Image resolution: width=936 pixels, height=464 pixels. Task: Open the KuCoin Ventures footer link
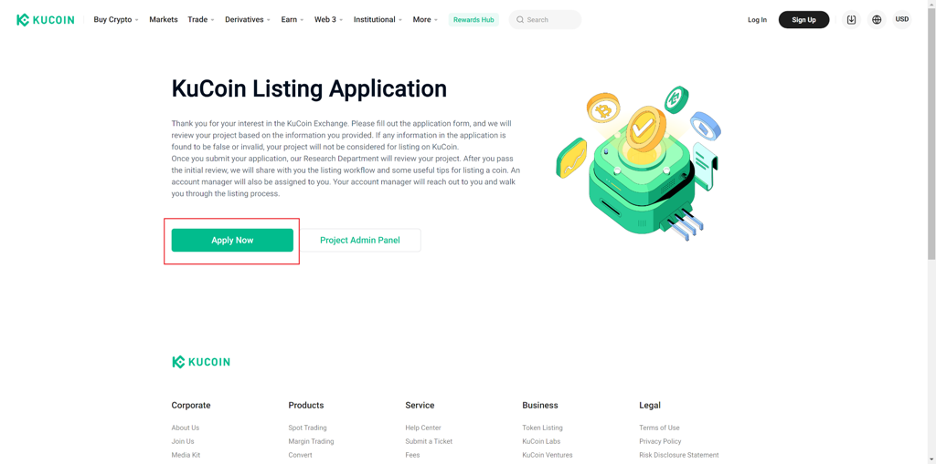point(547,455)
